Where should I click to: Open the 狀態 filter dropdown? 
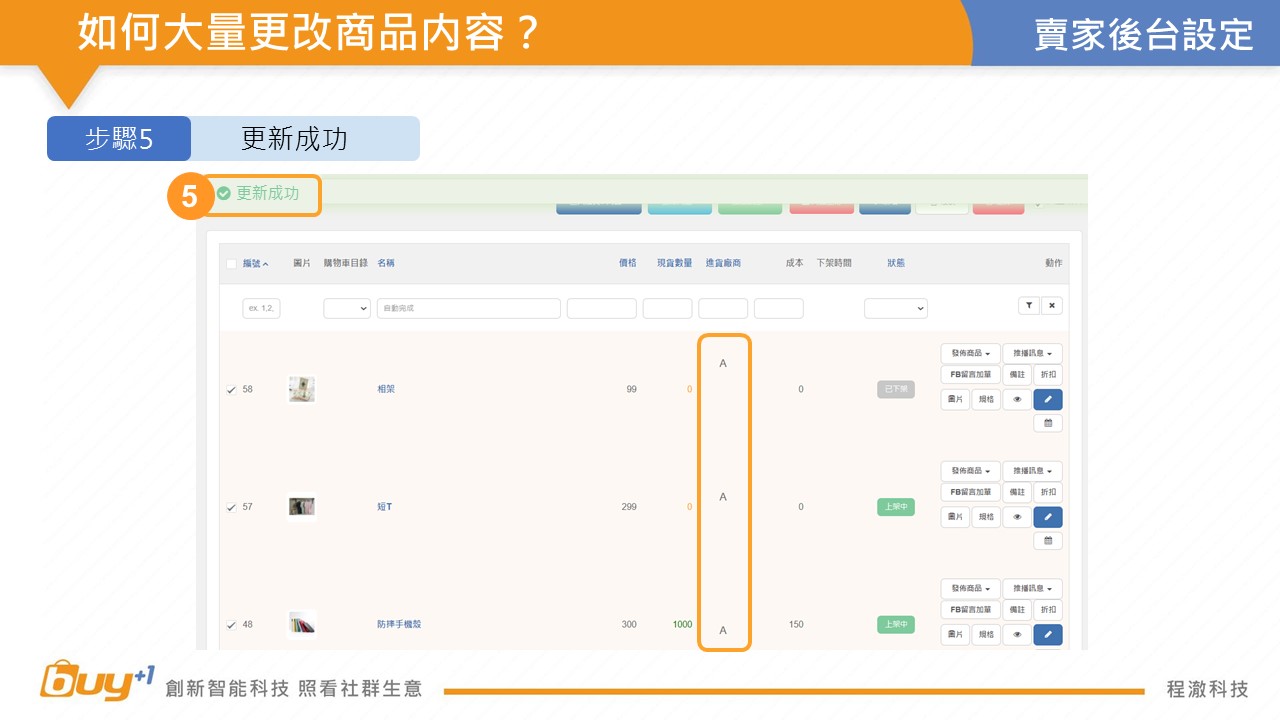pyautogui.click(x=895, y=309)
